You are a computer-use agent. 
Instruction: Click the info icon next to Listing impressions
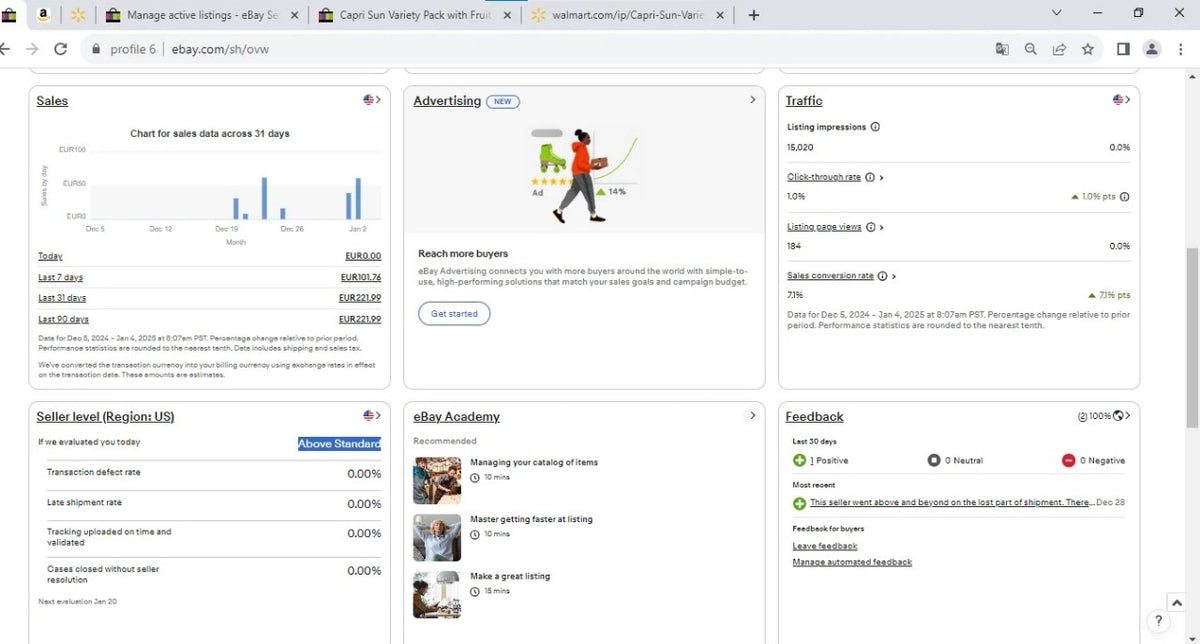point(875,127)
